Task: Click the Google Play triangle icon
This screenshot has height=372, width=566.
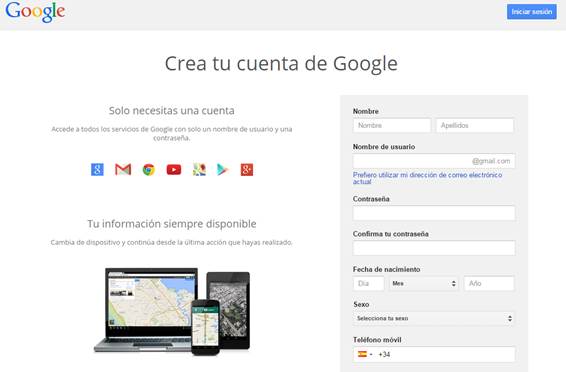Action: click(x=222, y=169)
